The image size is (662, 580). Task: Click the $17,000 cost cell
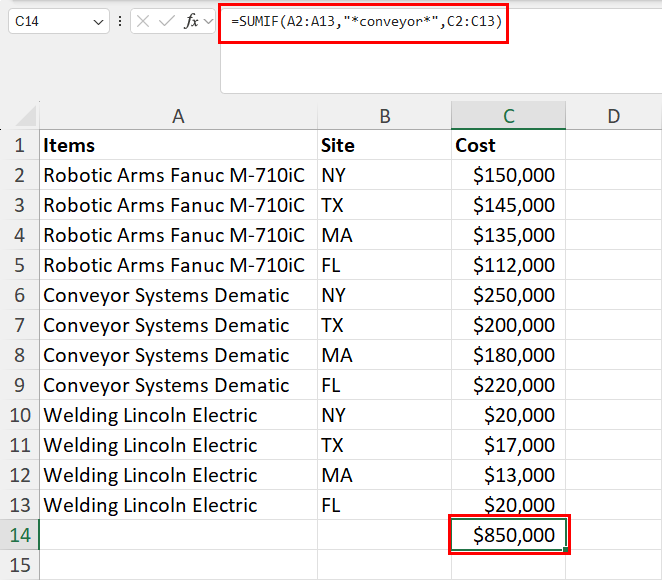pos(508,444)
